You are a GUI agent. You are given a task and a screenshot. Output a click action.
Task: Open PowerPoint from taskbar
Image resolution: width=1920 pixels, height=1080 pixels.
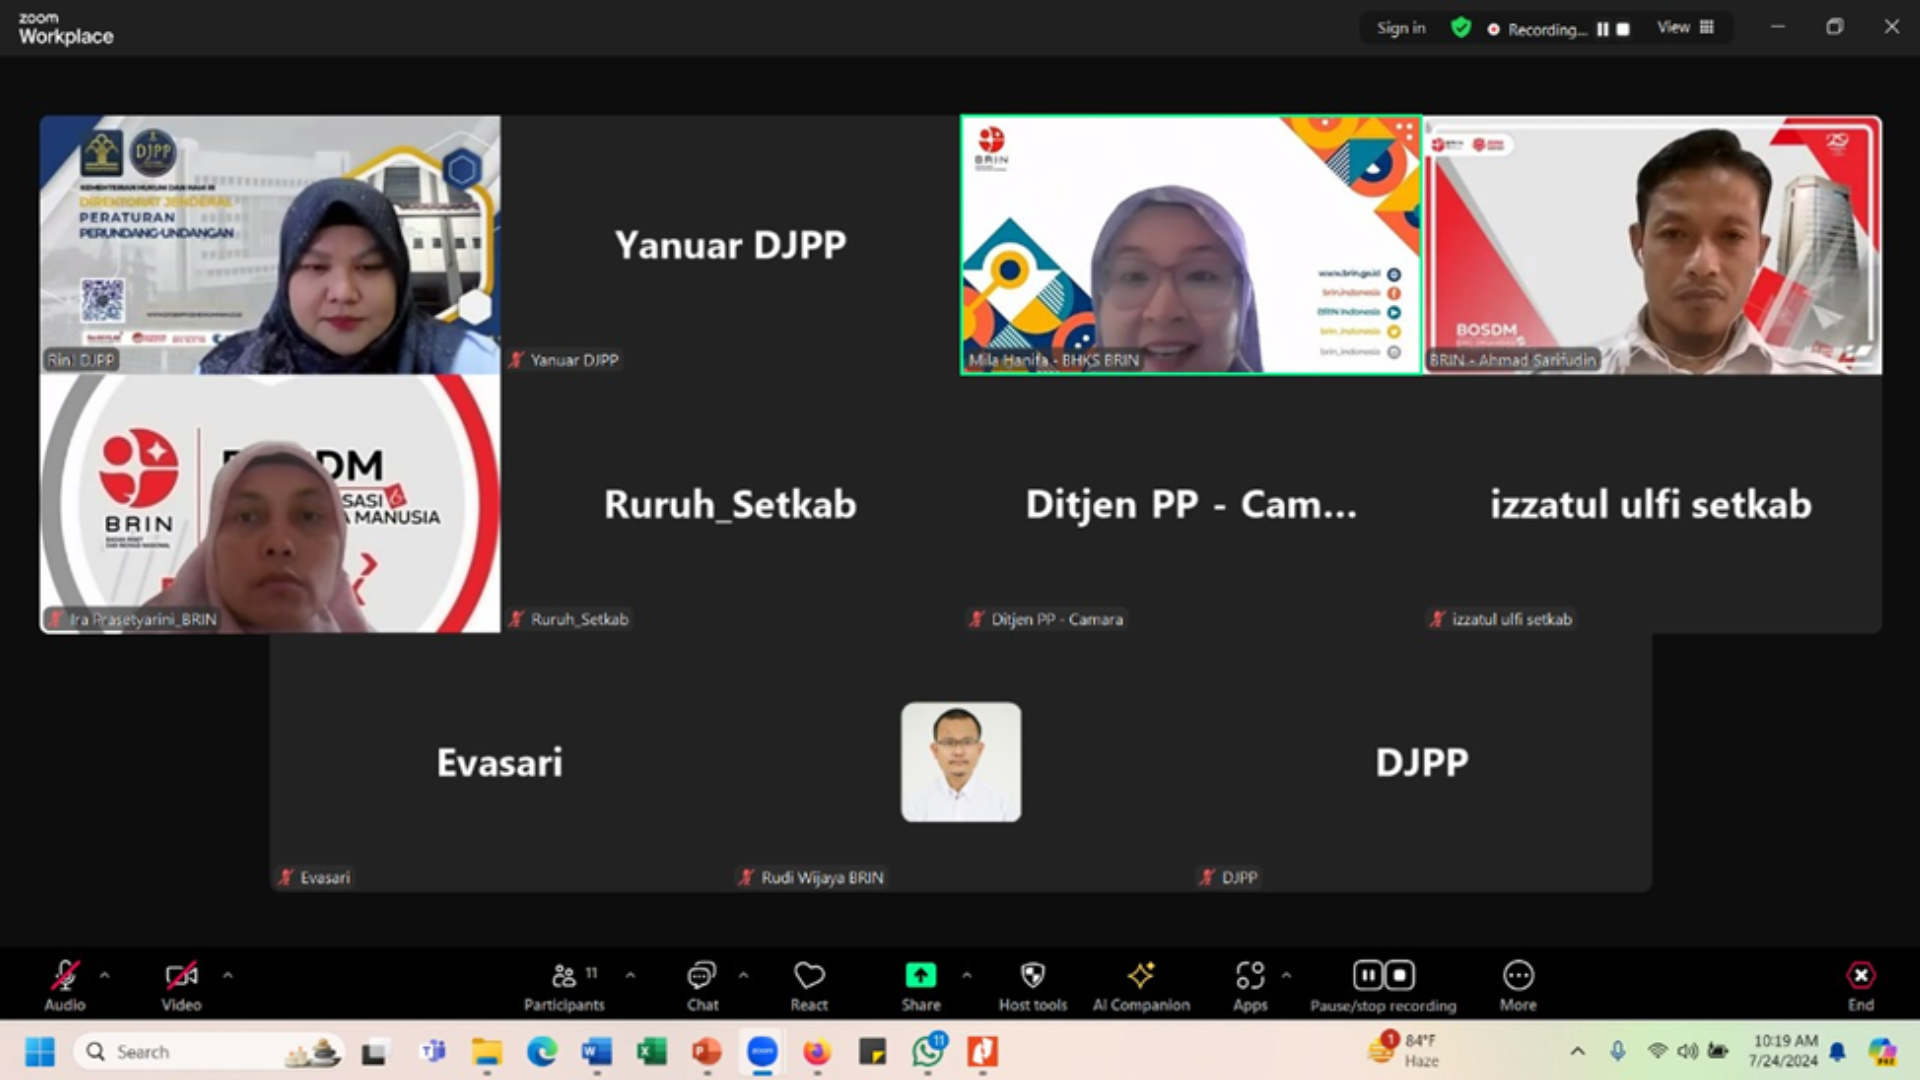(707, 1052)
